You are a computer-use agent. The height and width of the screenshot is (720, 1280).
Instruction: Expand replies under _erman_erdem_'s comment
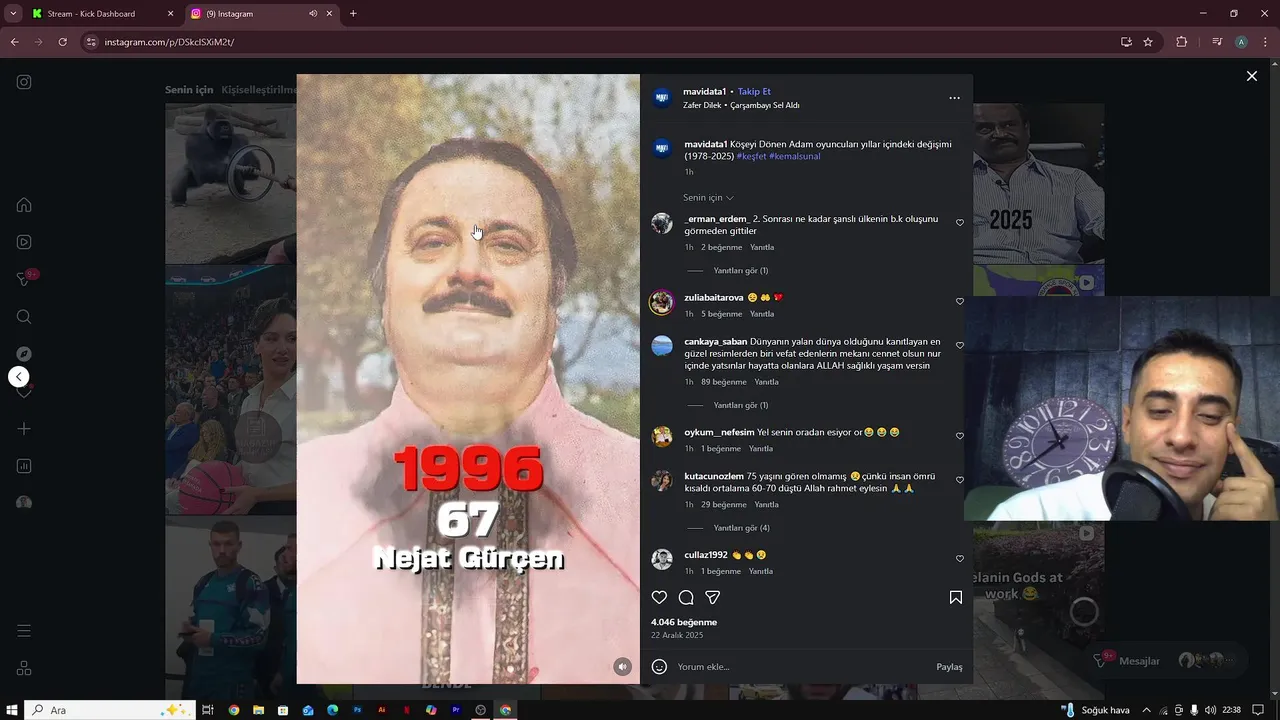point(741,271)
